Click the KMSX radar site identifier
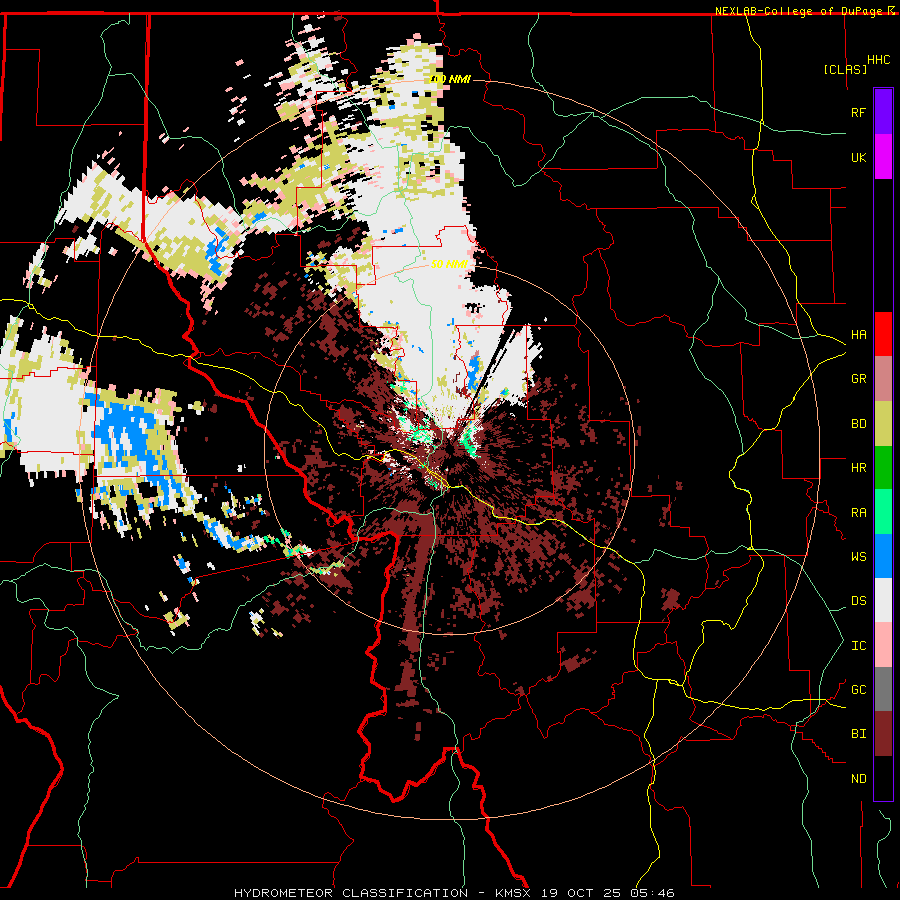 tap(513, 893)
